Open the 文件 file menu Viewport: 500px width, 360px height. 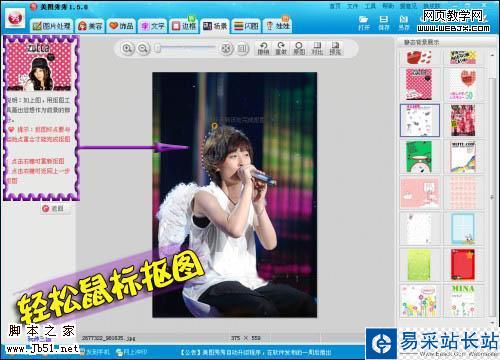[352, 6]
